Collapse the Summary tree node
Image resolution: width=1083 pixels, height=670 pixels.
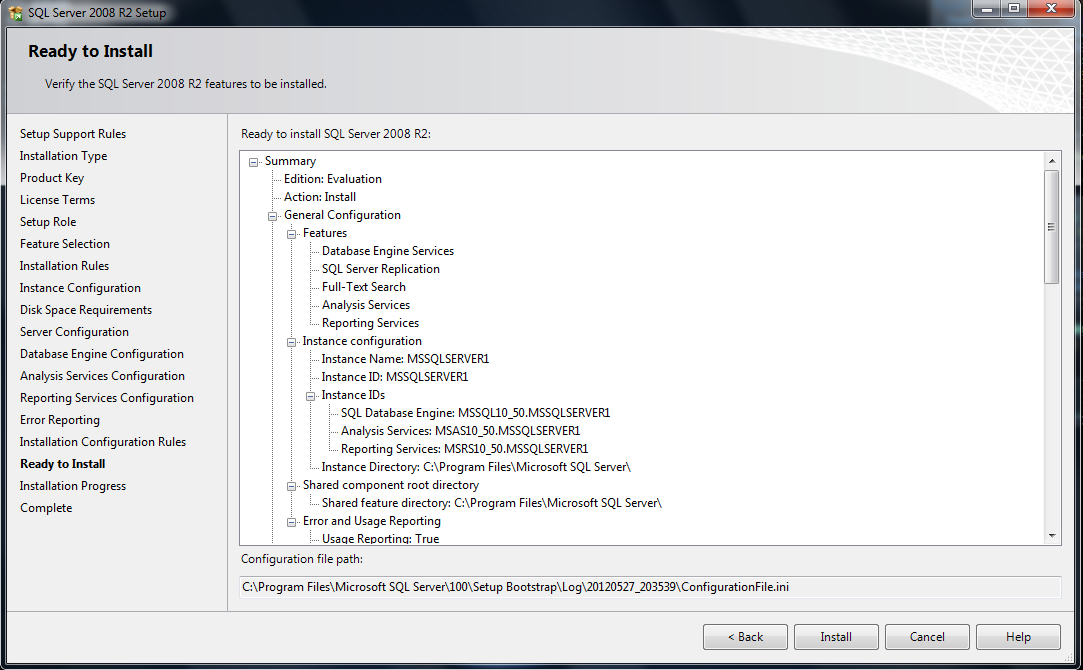(253, 162)
